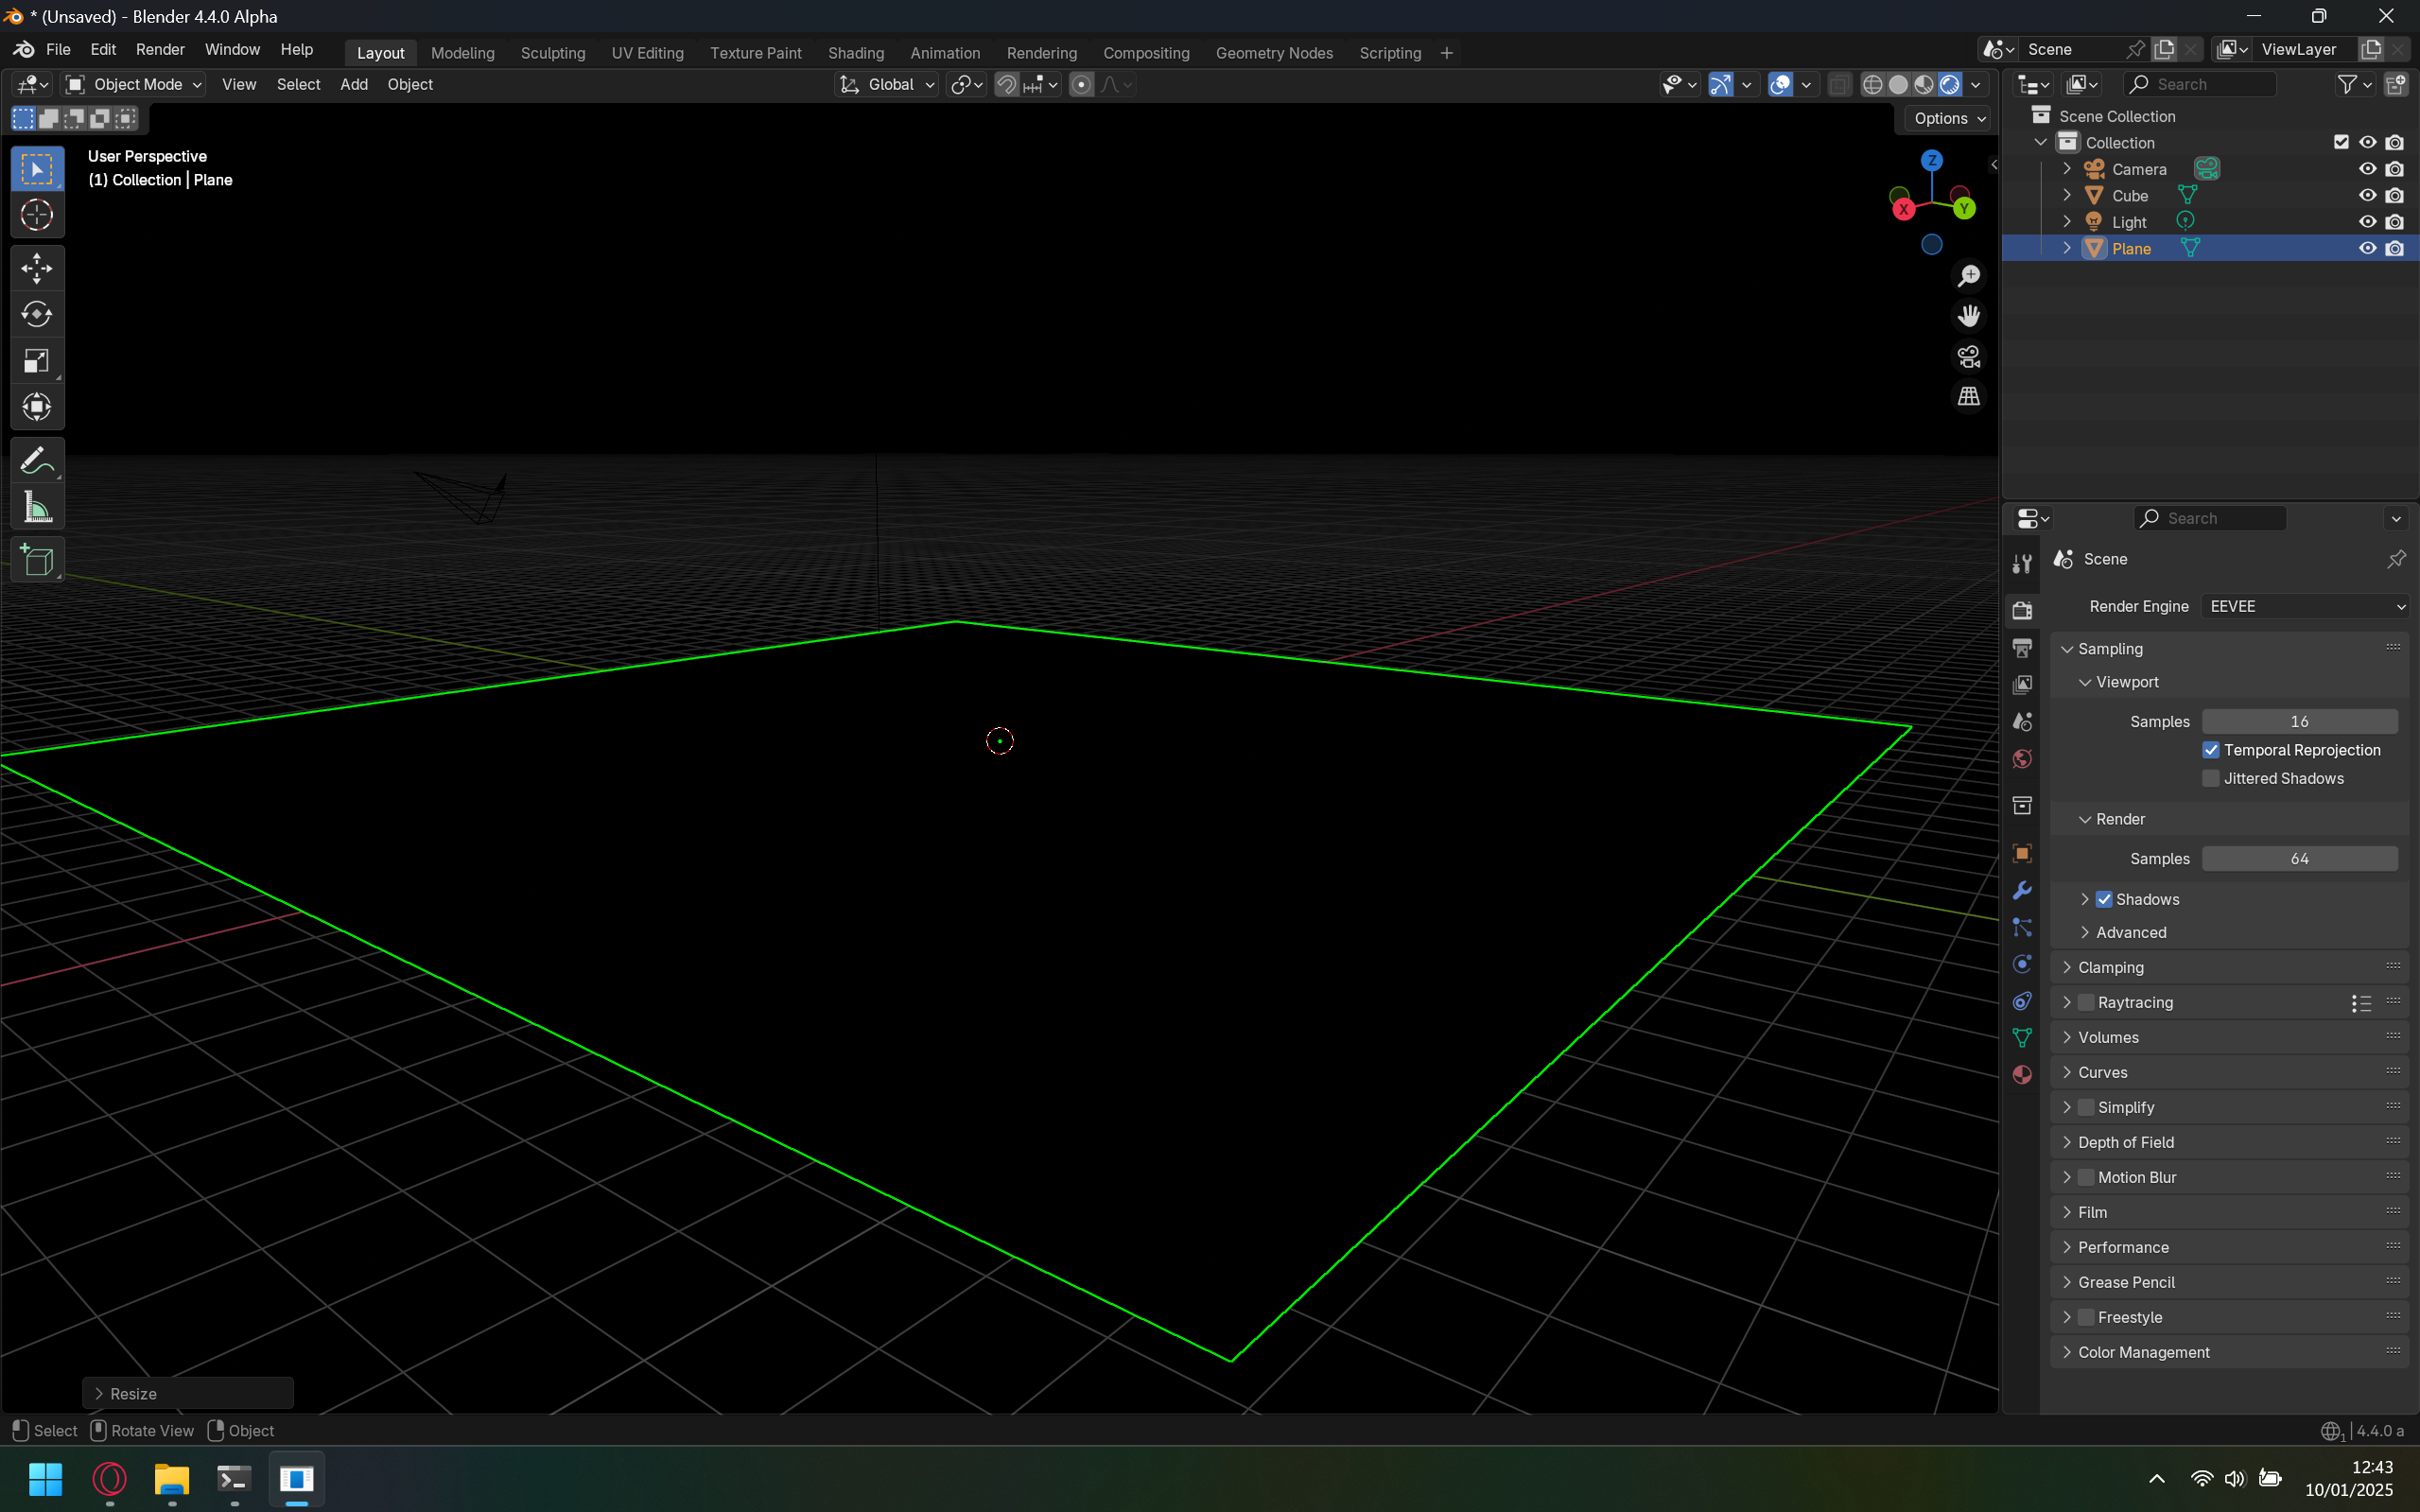This screenshot has width=2420, height=1512.
Task: Select the Measure tool
Action: (x=37, y=507)
